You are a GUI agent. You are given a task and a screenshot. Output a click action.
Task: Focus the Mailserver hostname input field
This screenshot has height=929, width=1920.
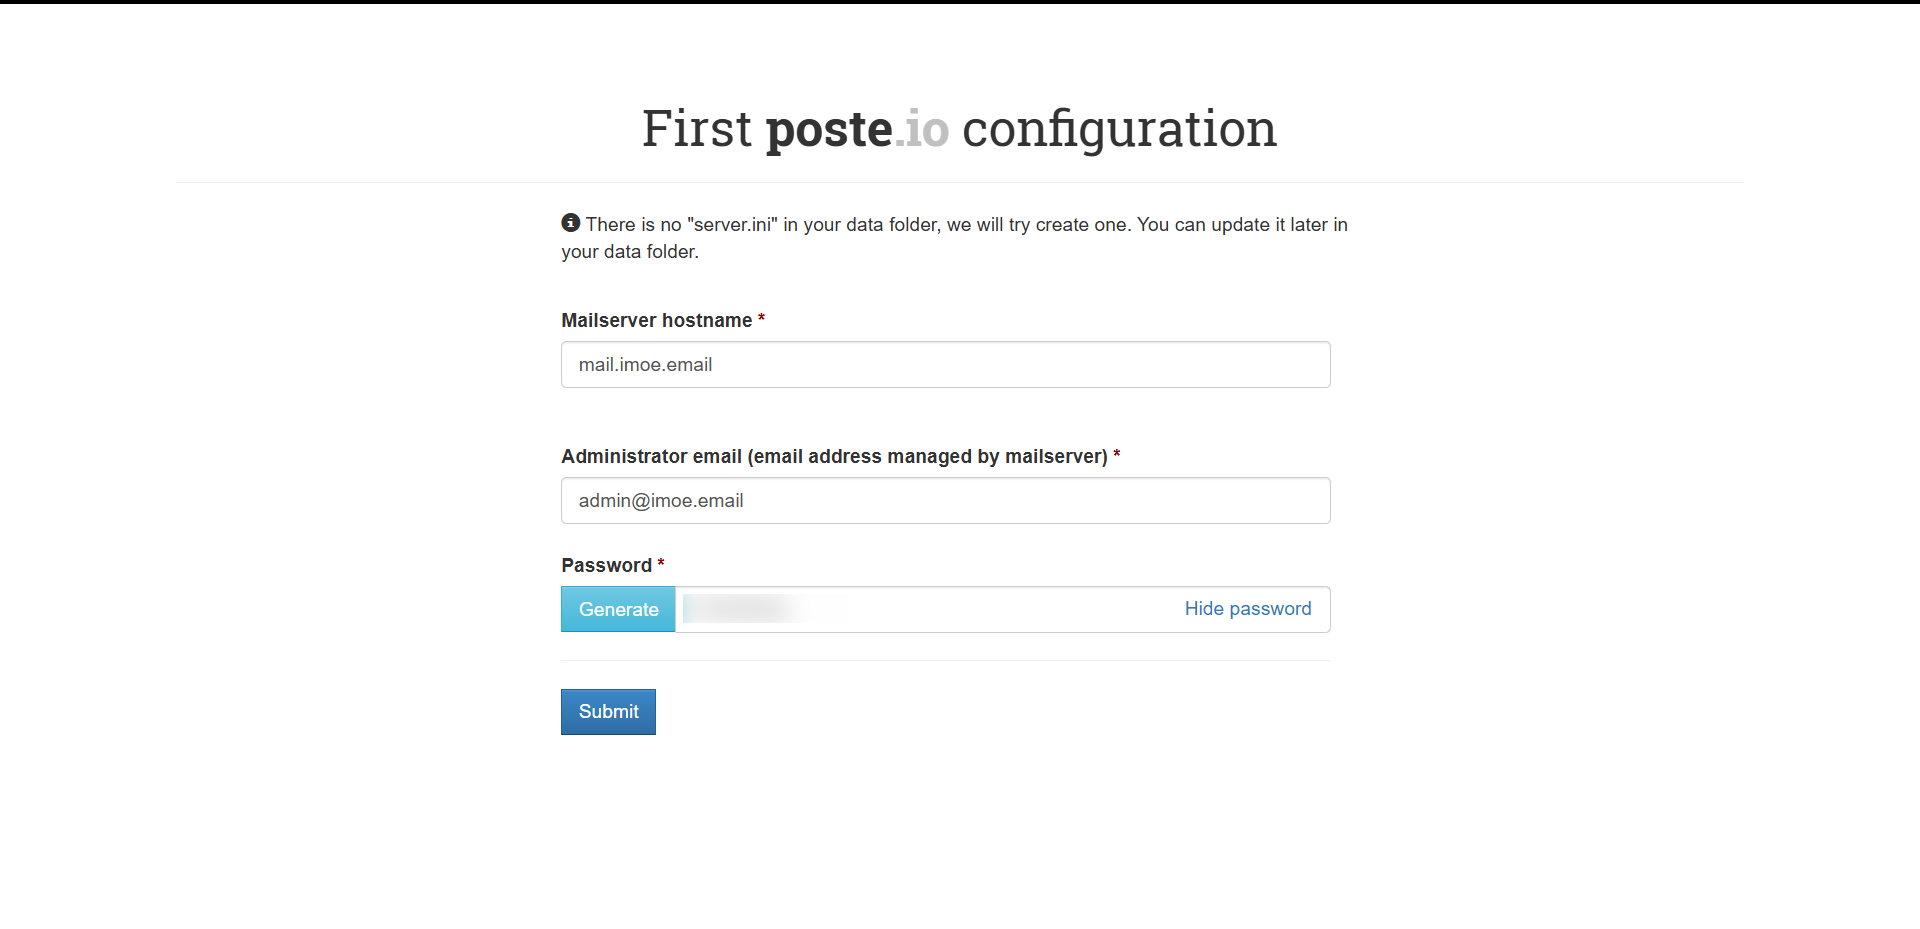945,365
